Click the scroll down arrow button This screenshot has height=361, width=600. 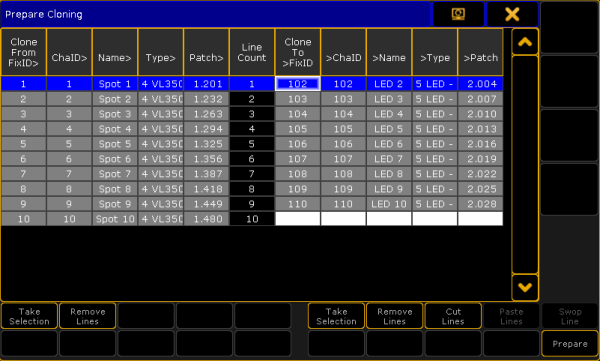click(x=525, y=287)
